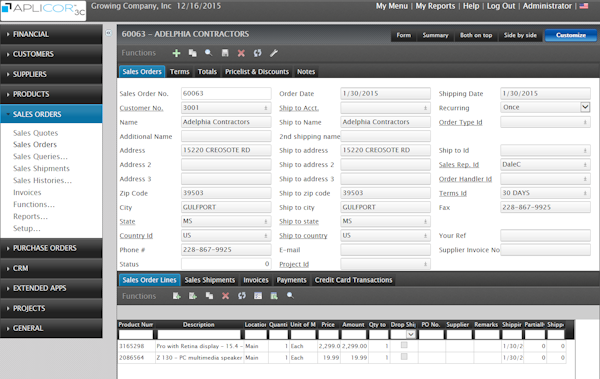Open the lookup arrow in Order Type Id field
The image size is (600, 379).
[585, 123]
